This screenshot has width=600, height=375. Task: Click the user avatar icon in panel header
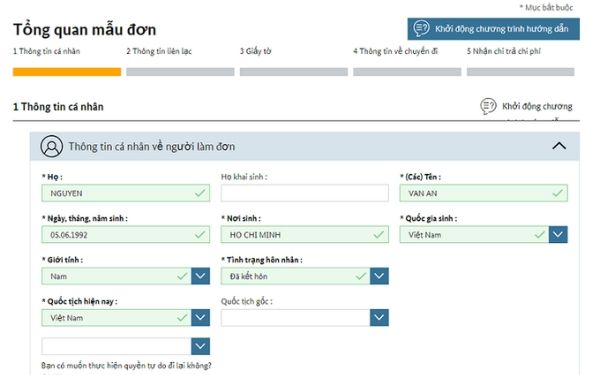click(52, 146)
